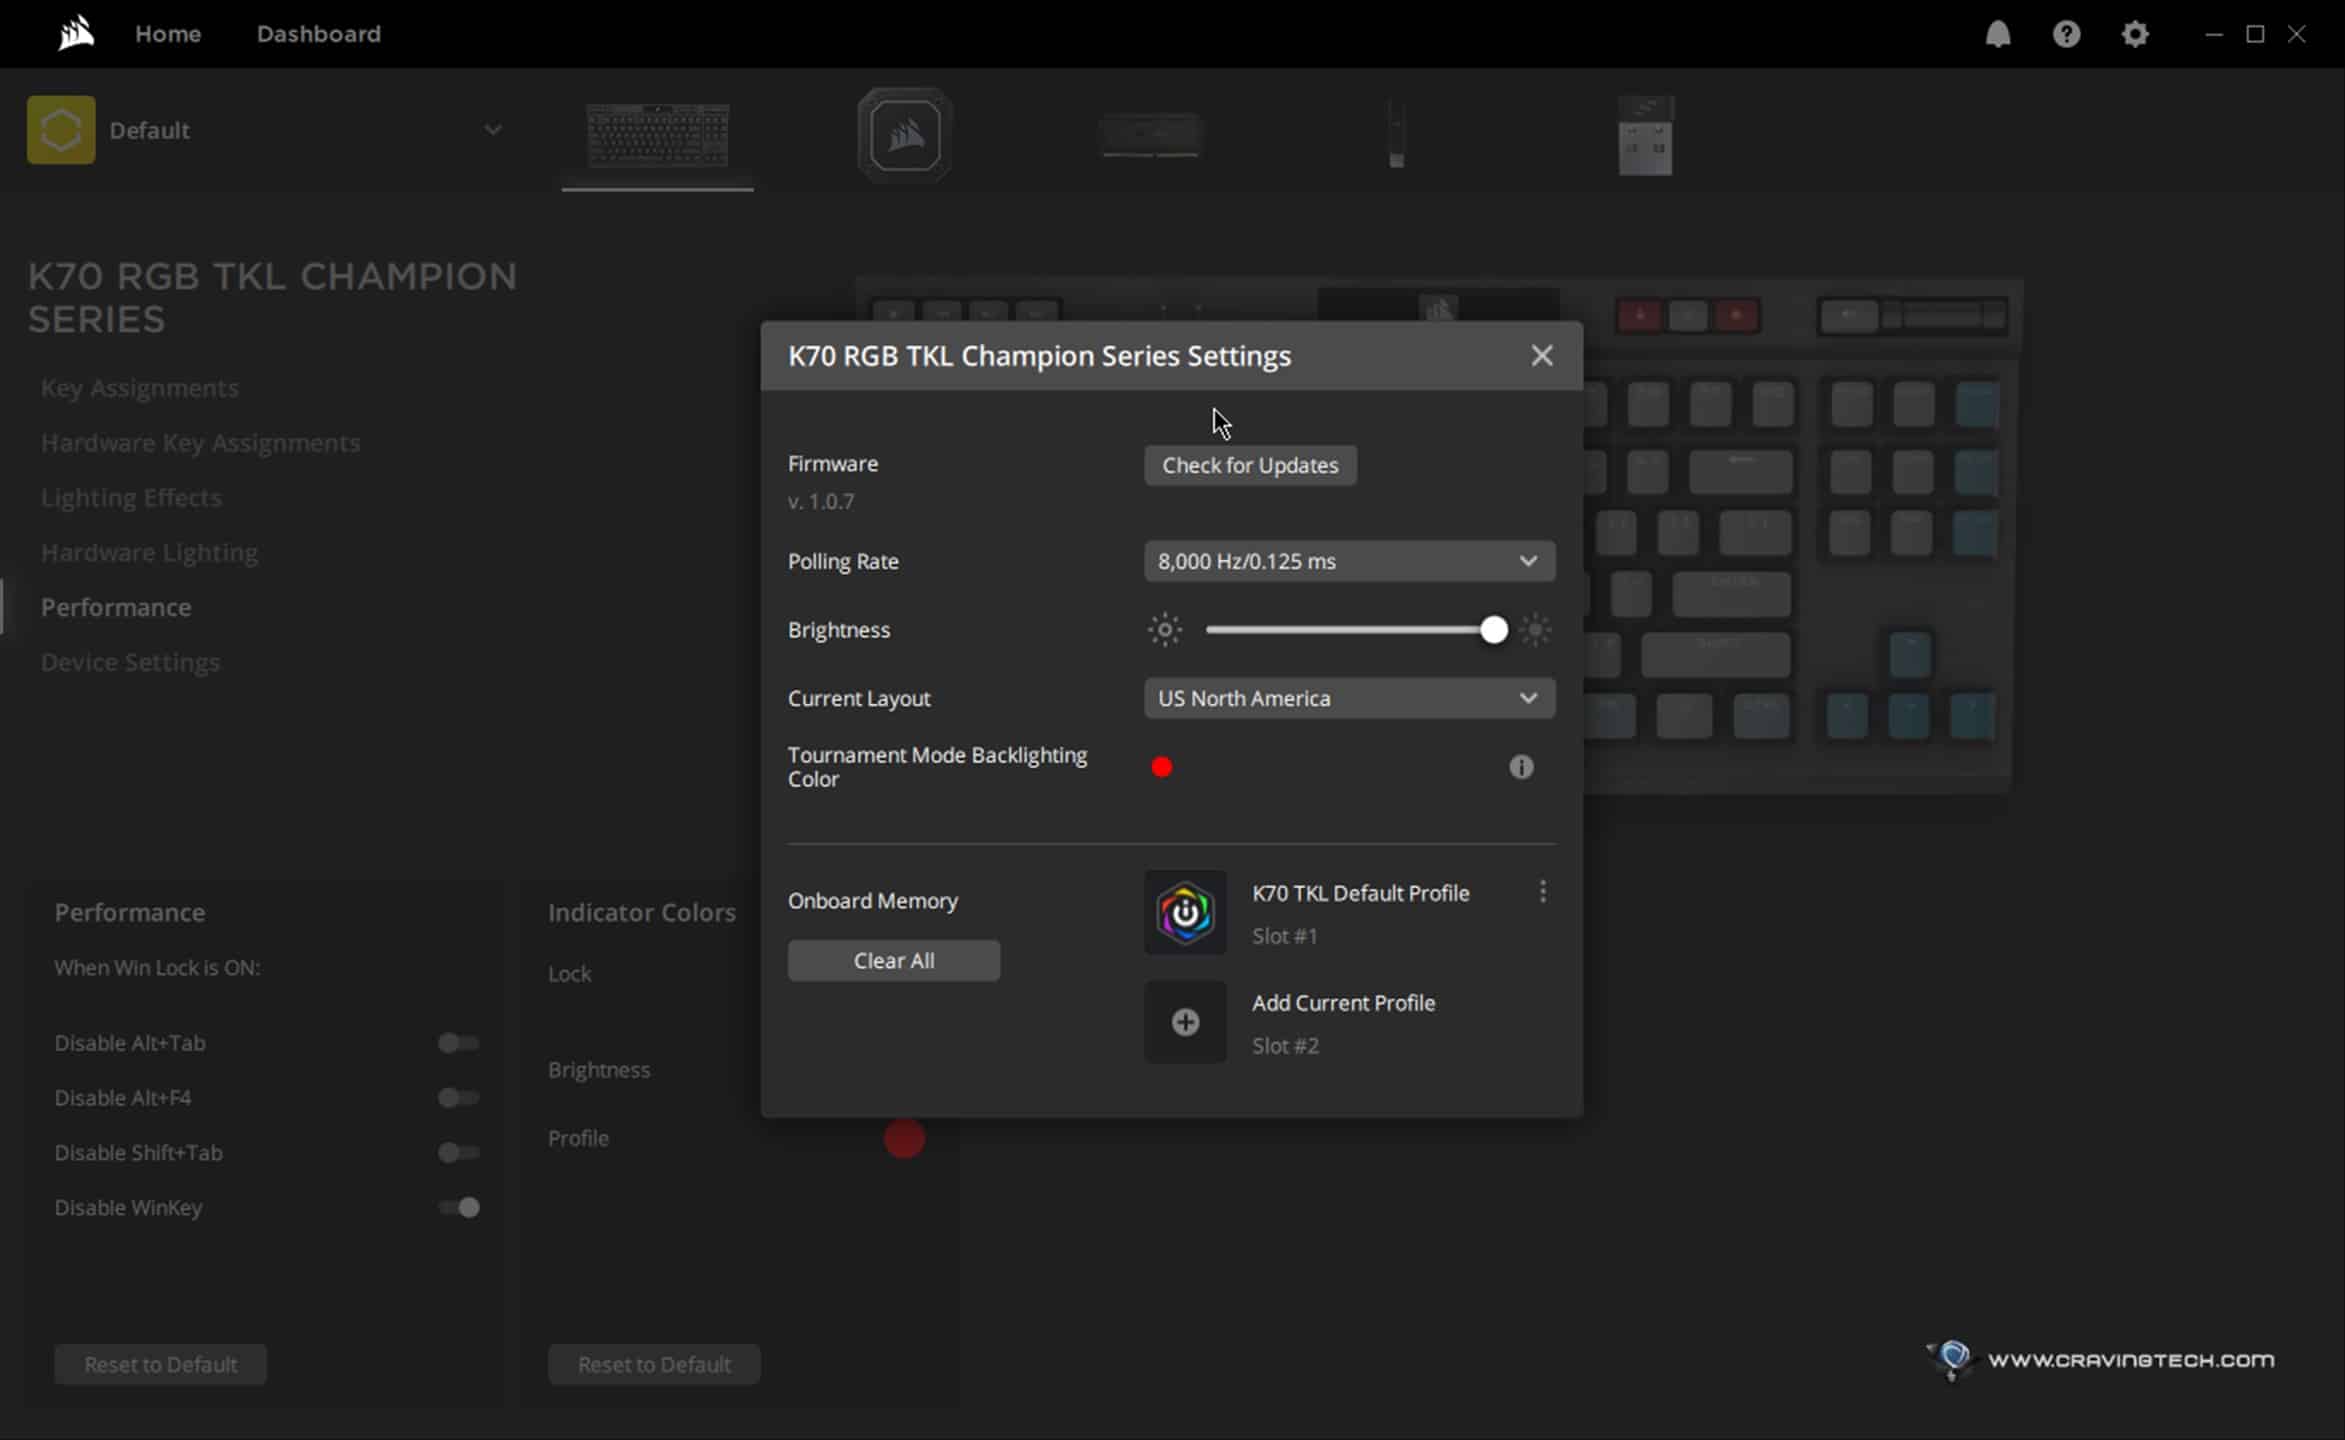Click Clear All onboard memory button
This screenshot has width=2345, height=1440.
(894, 960)
